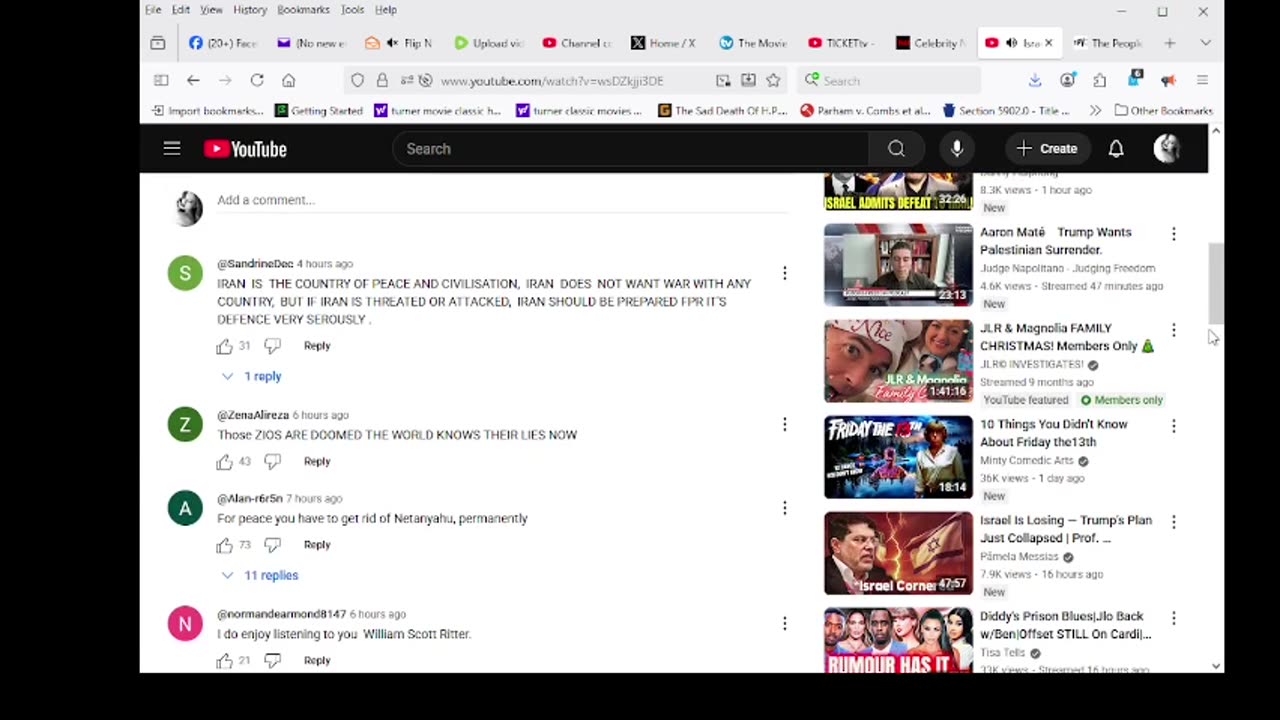The height and width of the screenshot is (720, 1280).
Task: Click the YouTube Create button
Action: tap(1047, 149)
